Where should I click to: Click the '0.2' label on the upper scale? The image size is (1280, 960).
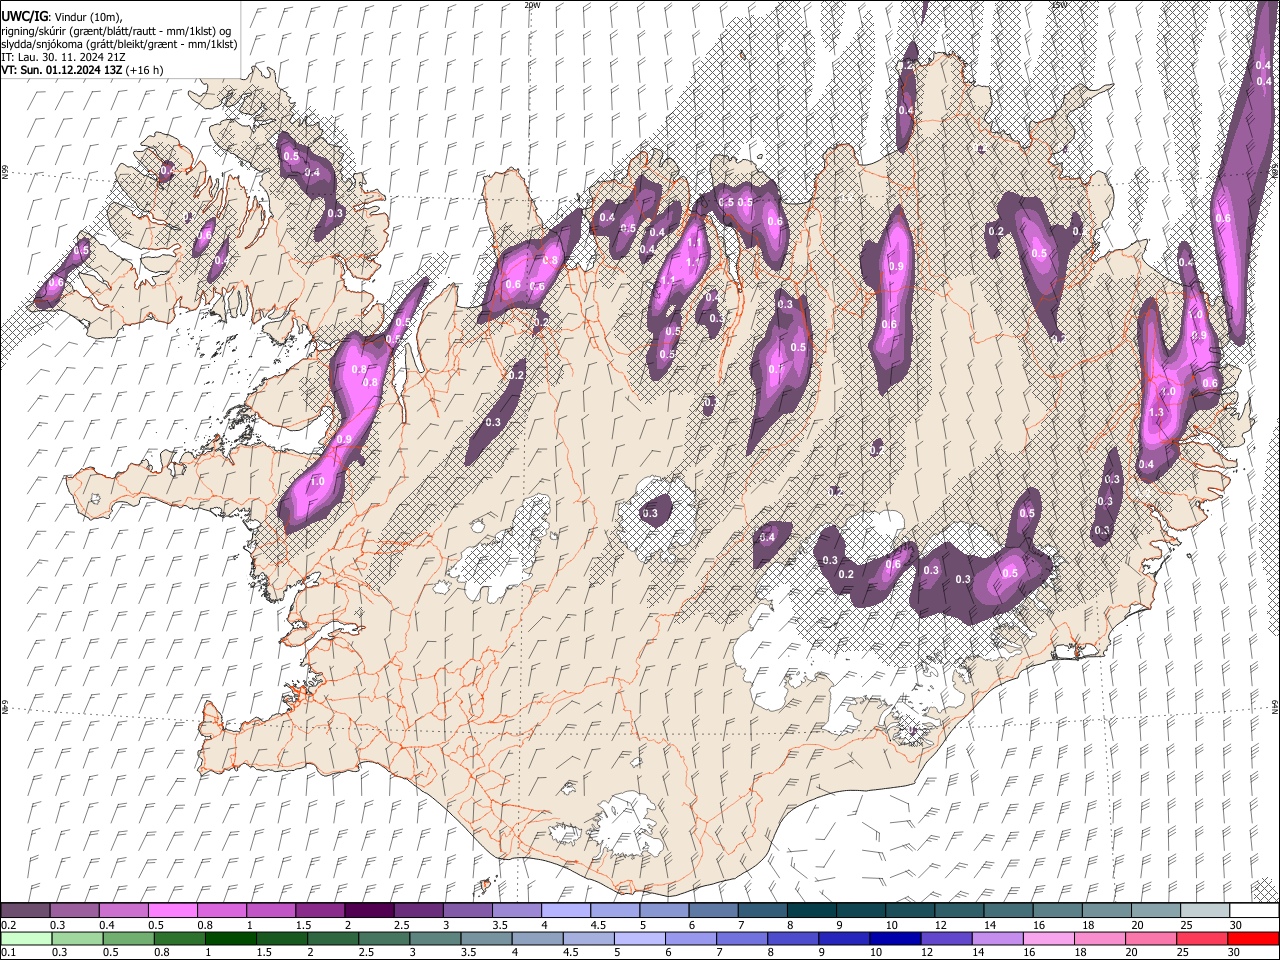(x=8, y=925)
